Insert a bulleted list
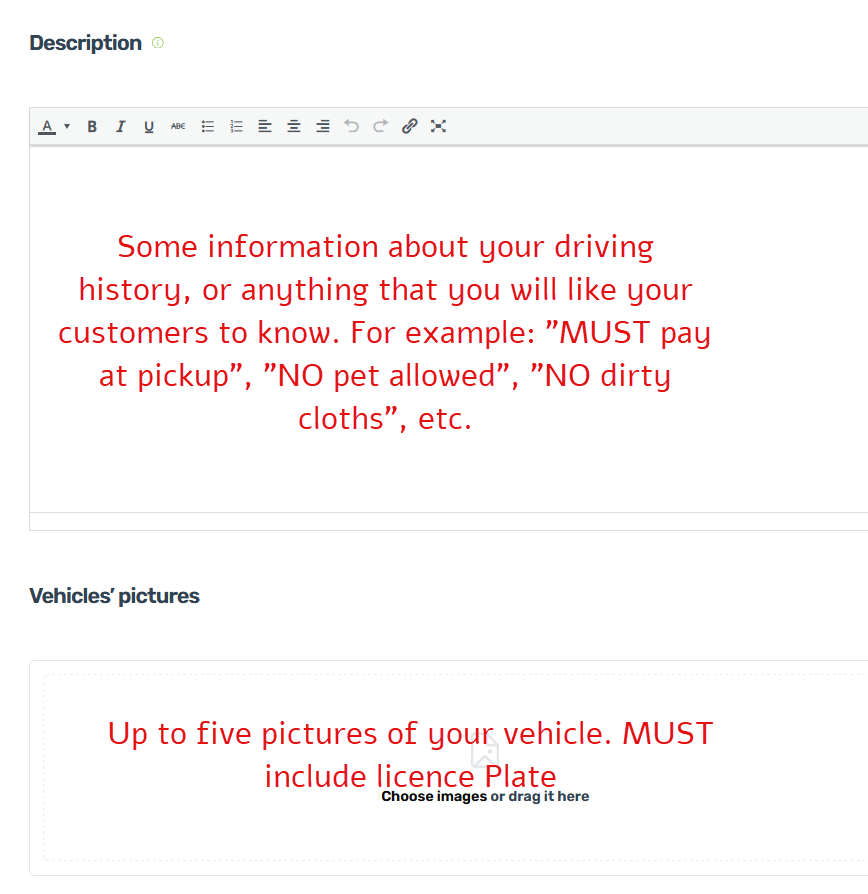 [x=208, y=126]
